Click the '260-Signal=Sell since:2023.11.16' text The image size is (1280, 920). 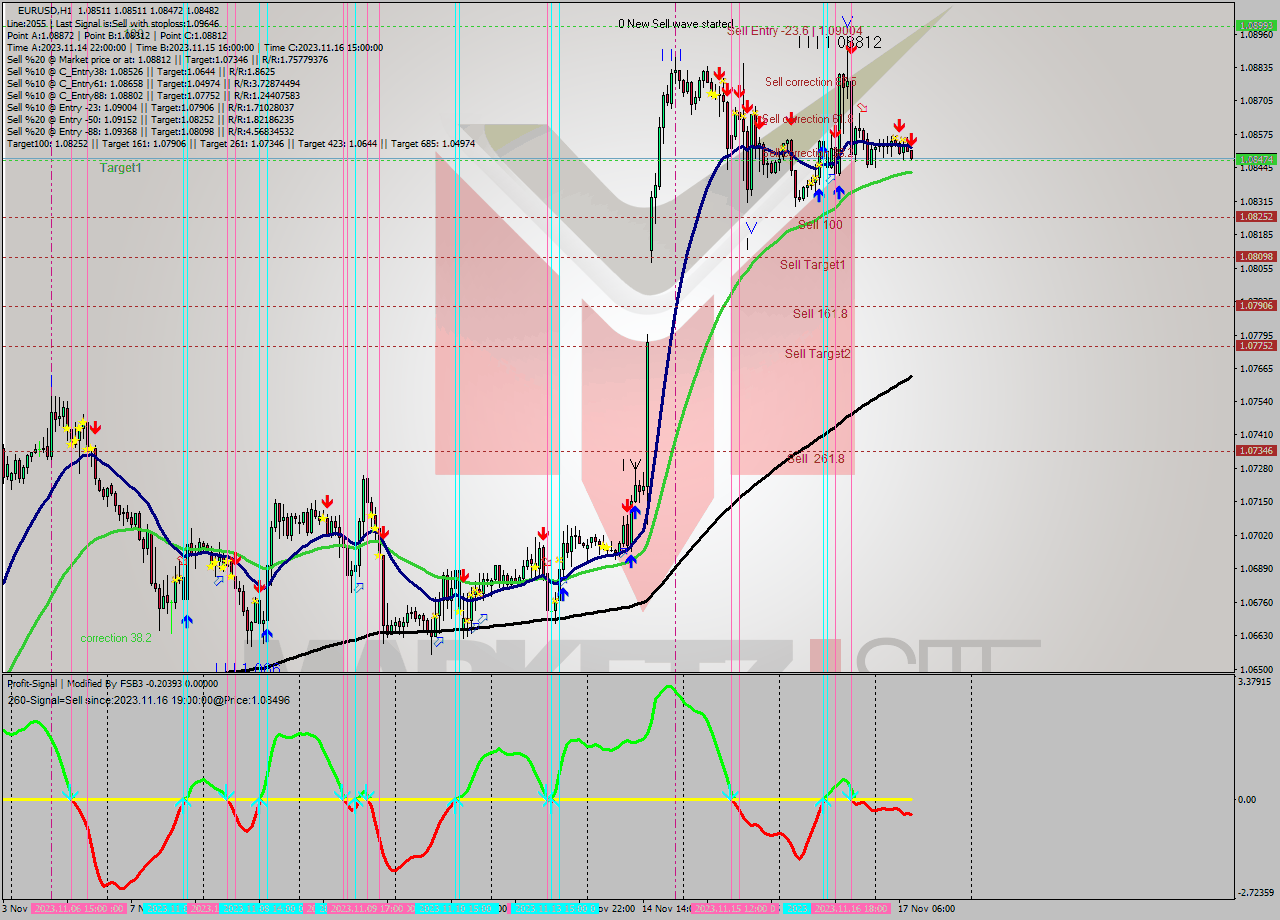148,699
